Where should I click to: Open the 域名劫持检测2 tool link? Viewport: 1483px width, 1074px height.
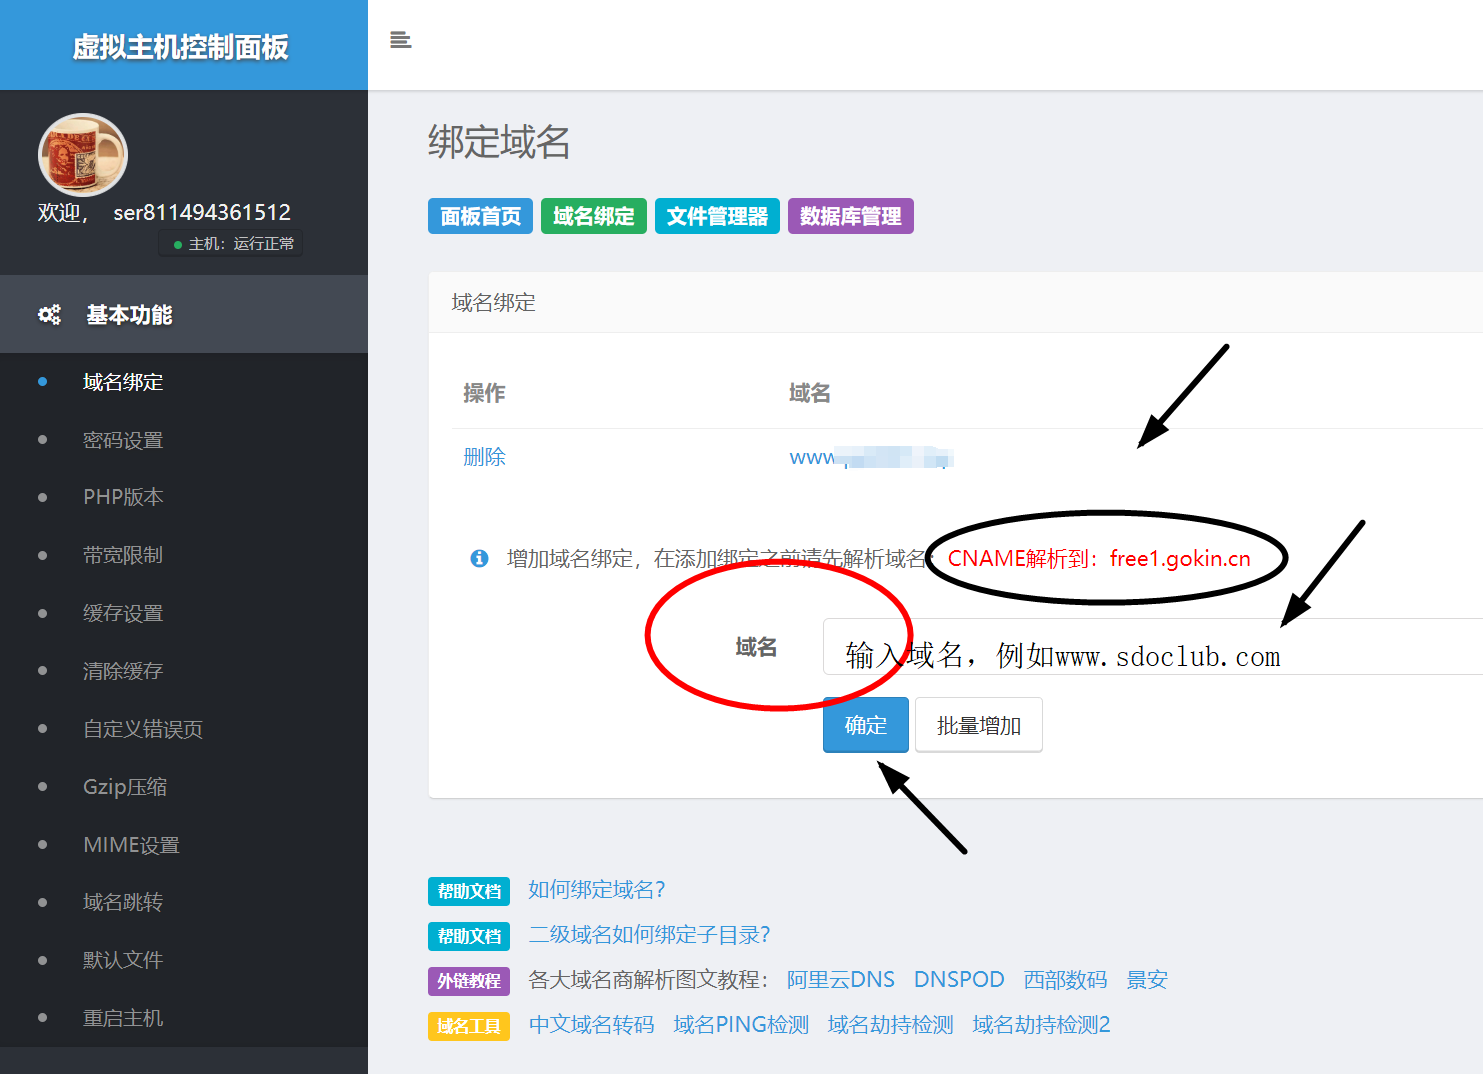pos(1042,1025)
